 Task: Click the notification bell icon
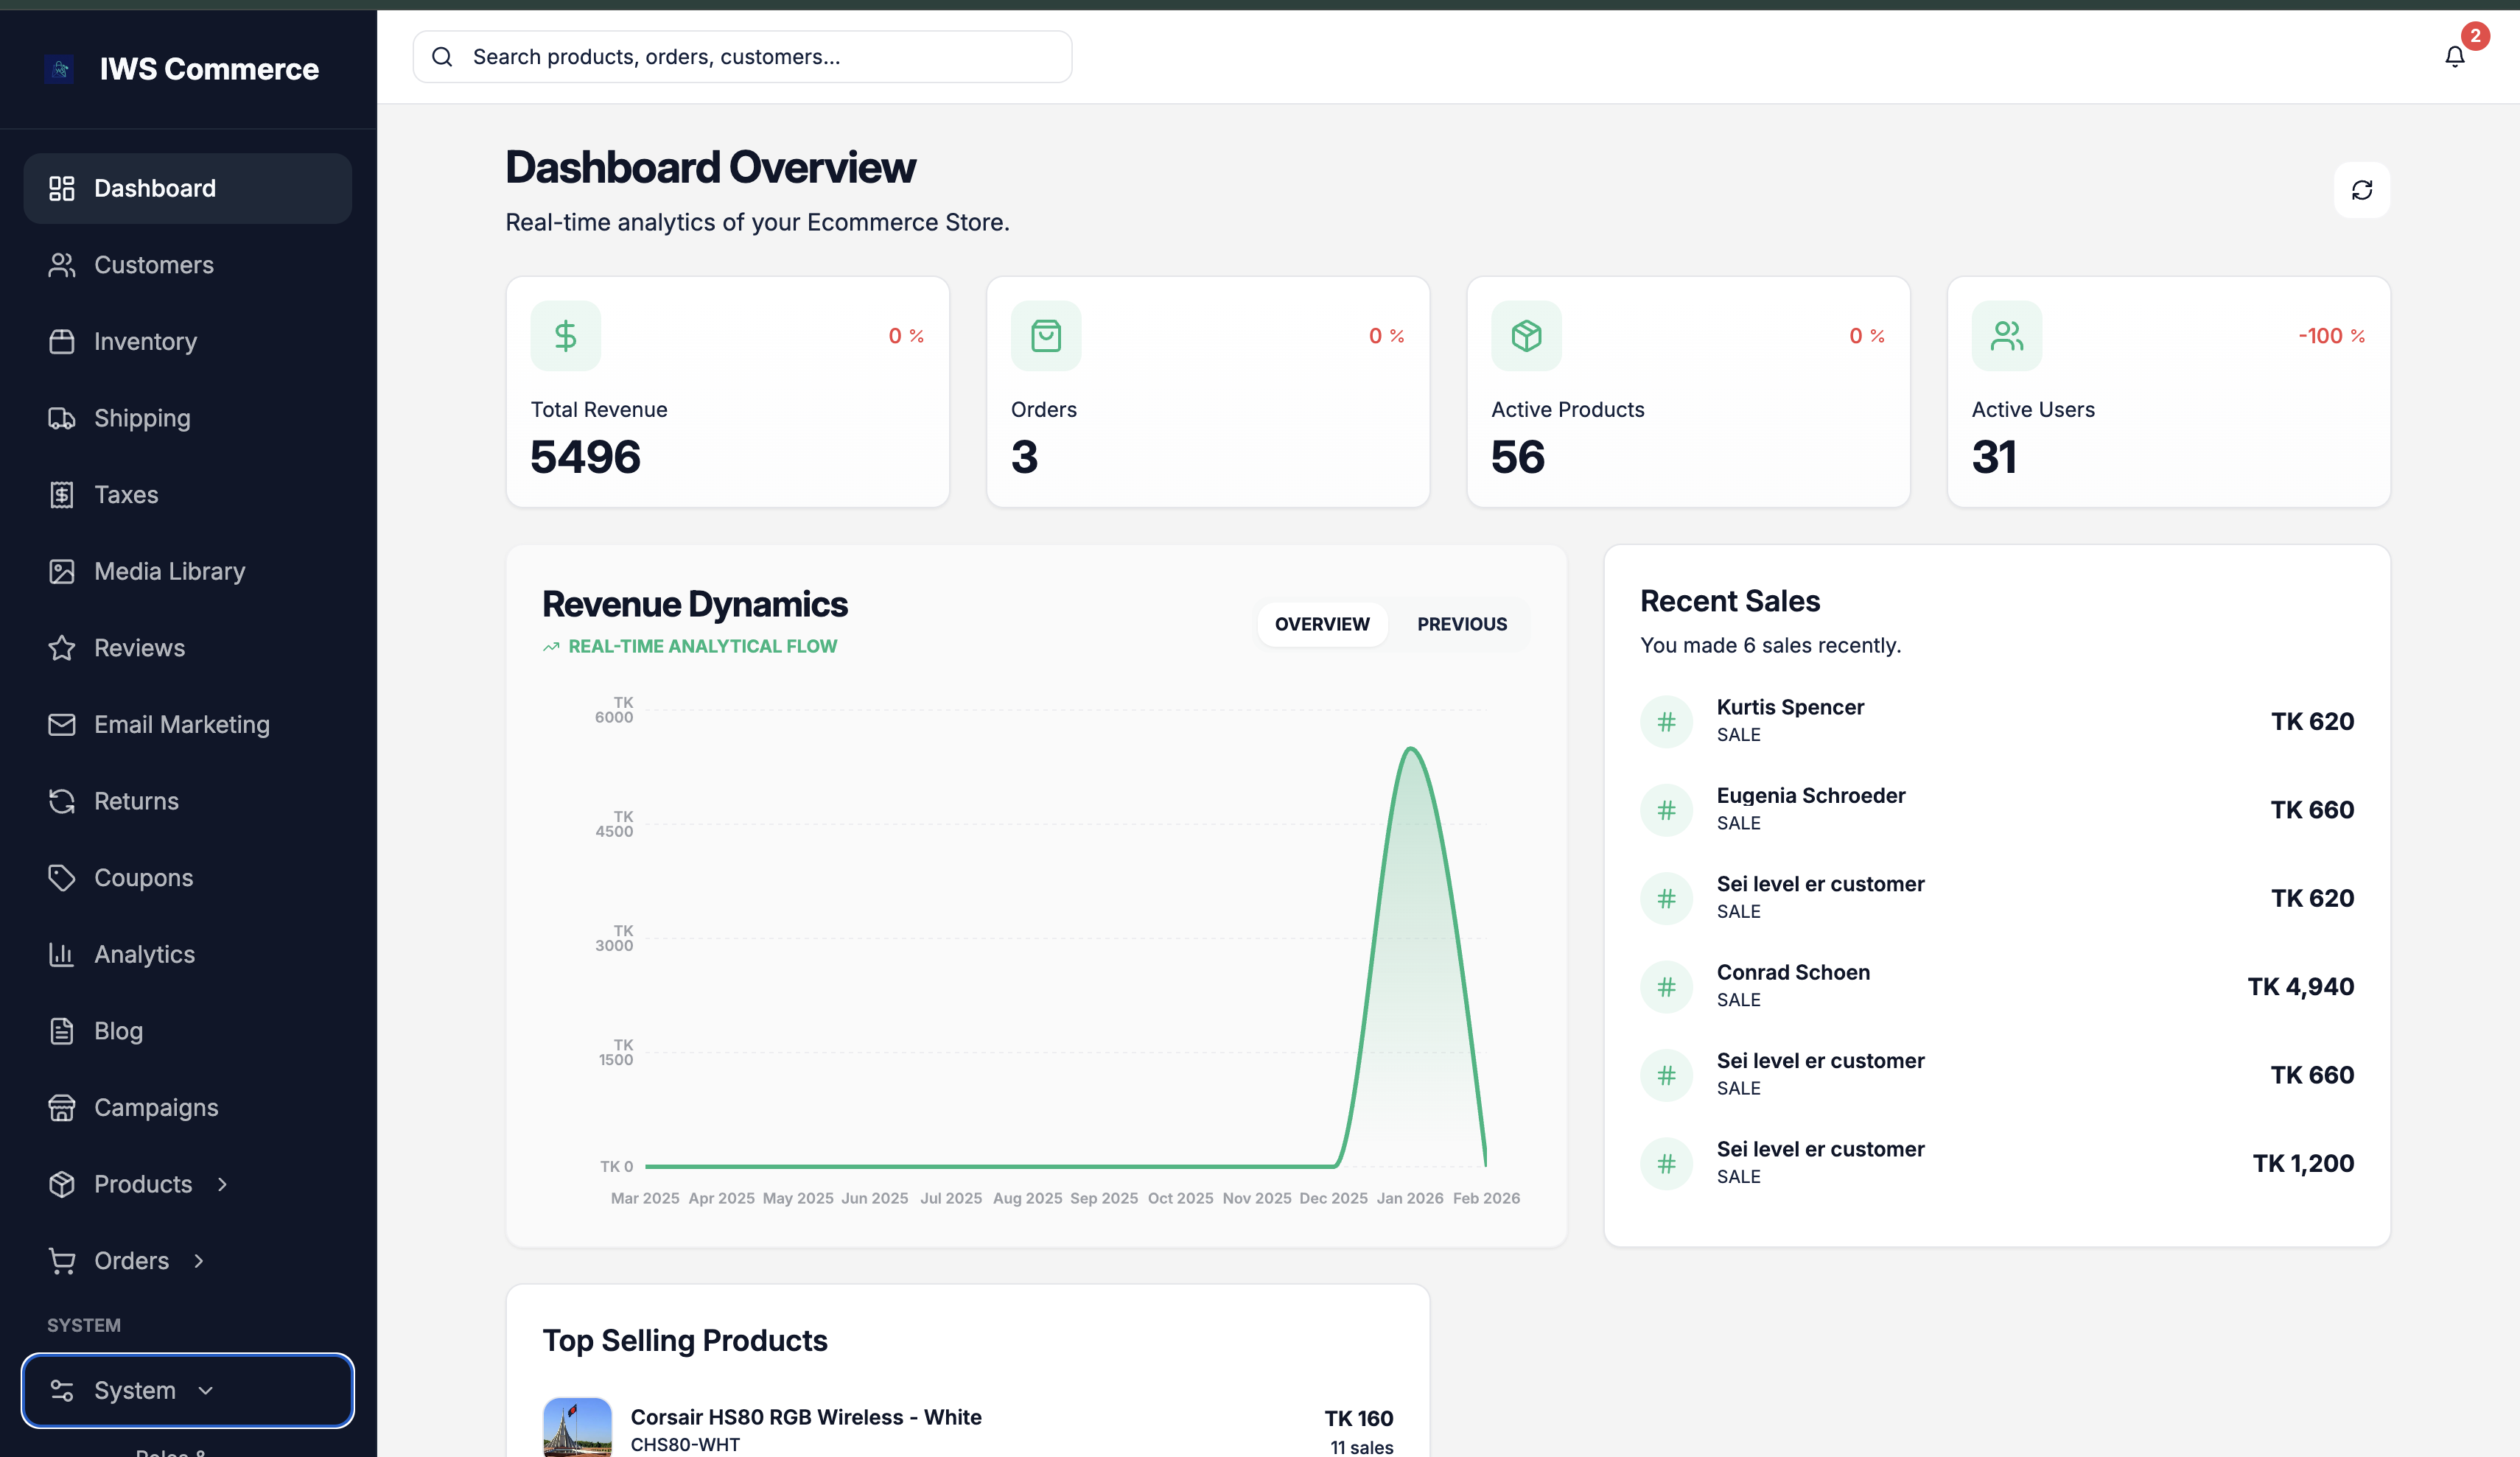[2454, 57]
